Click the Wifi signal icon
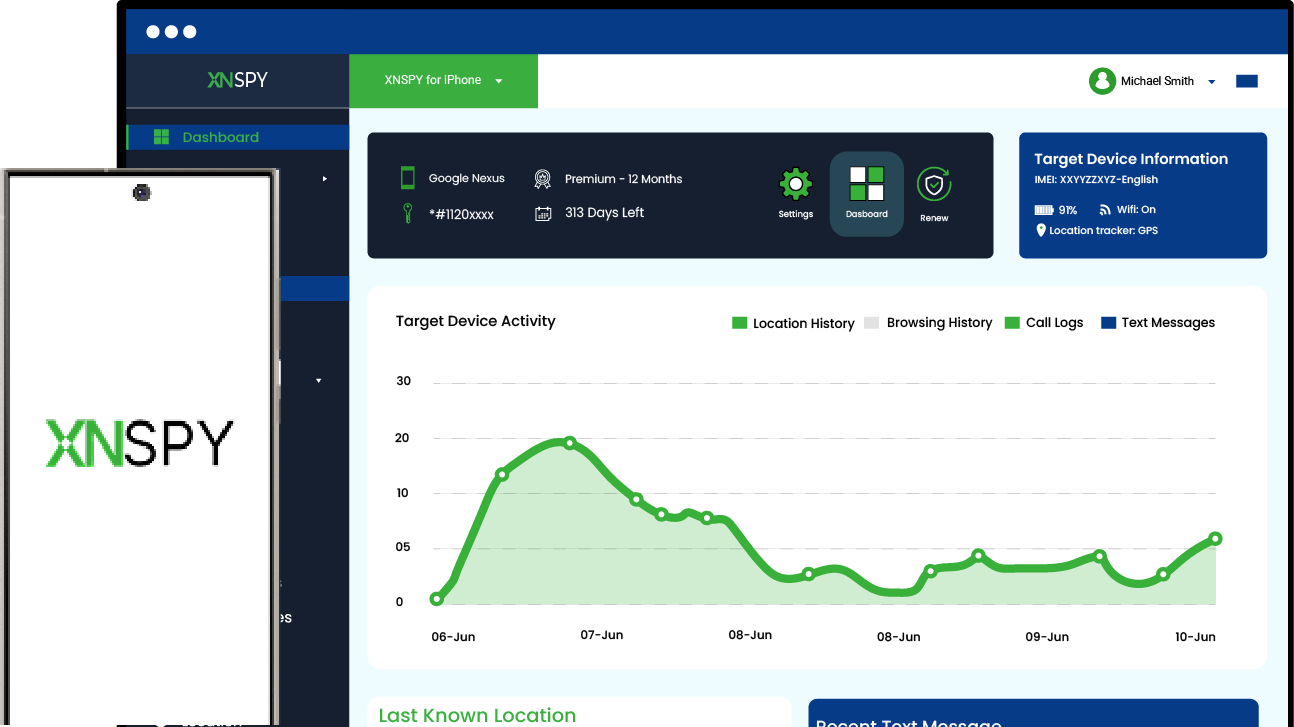Image resolution: width=1294 pixels, height=727 pixels. pyautogui.click(x=1105, y=210)
